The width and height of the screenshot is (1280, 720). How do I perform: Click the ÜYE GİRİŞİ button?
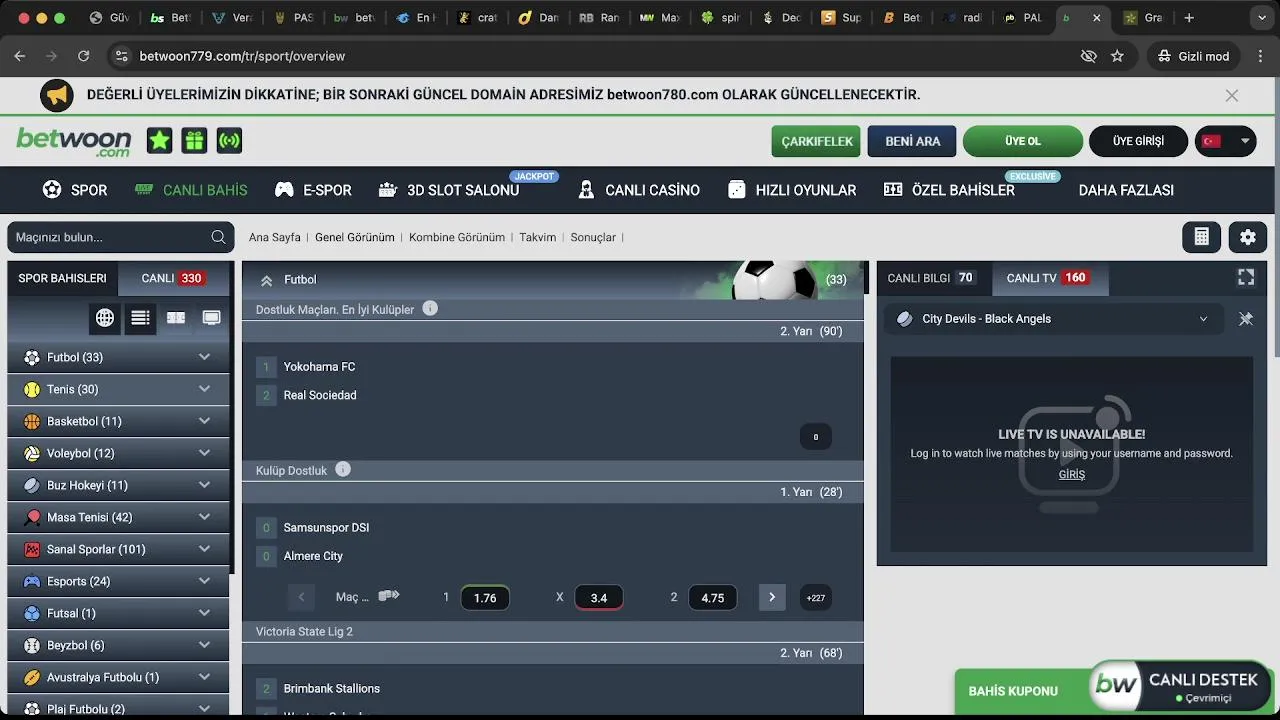click(1138, 141)
